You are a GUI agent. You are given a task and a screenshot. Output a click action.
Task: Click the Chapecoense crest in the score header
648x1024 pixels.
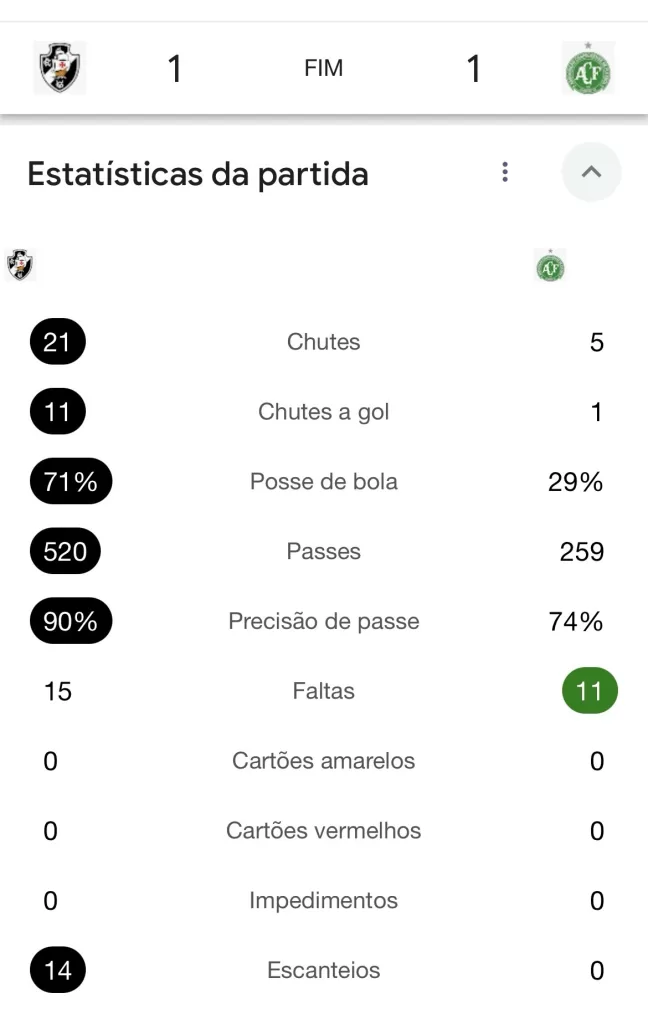(588, 68)
